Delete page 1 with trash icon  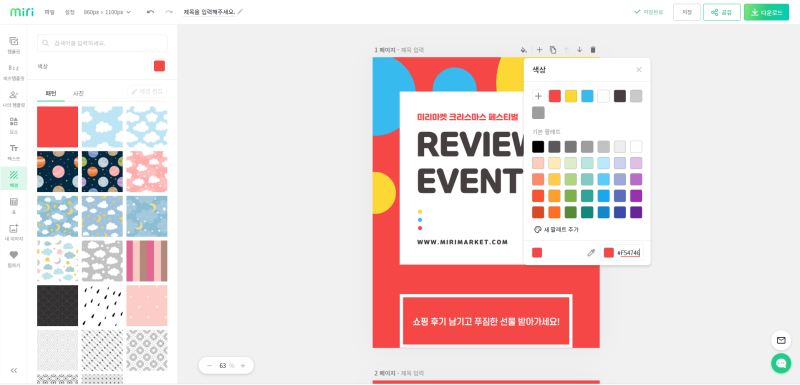click(593, 49)
